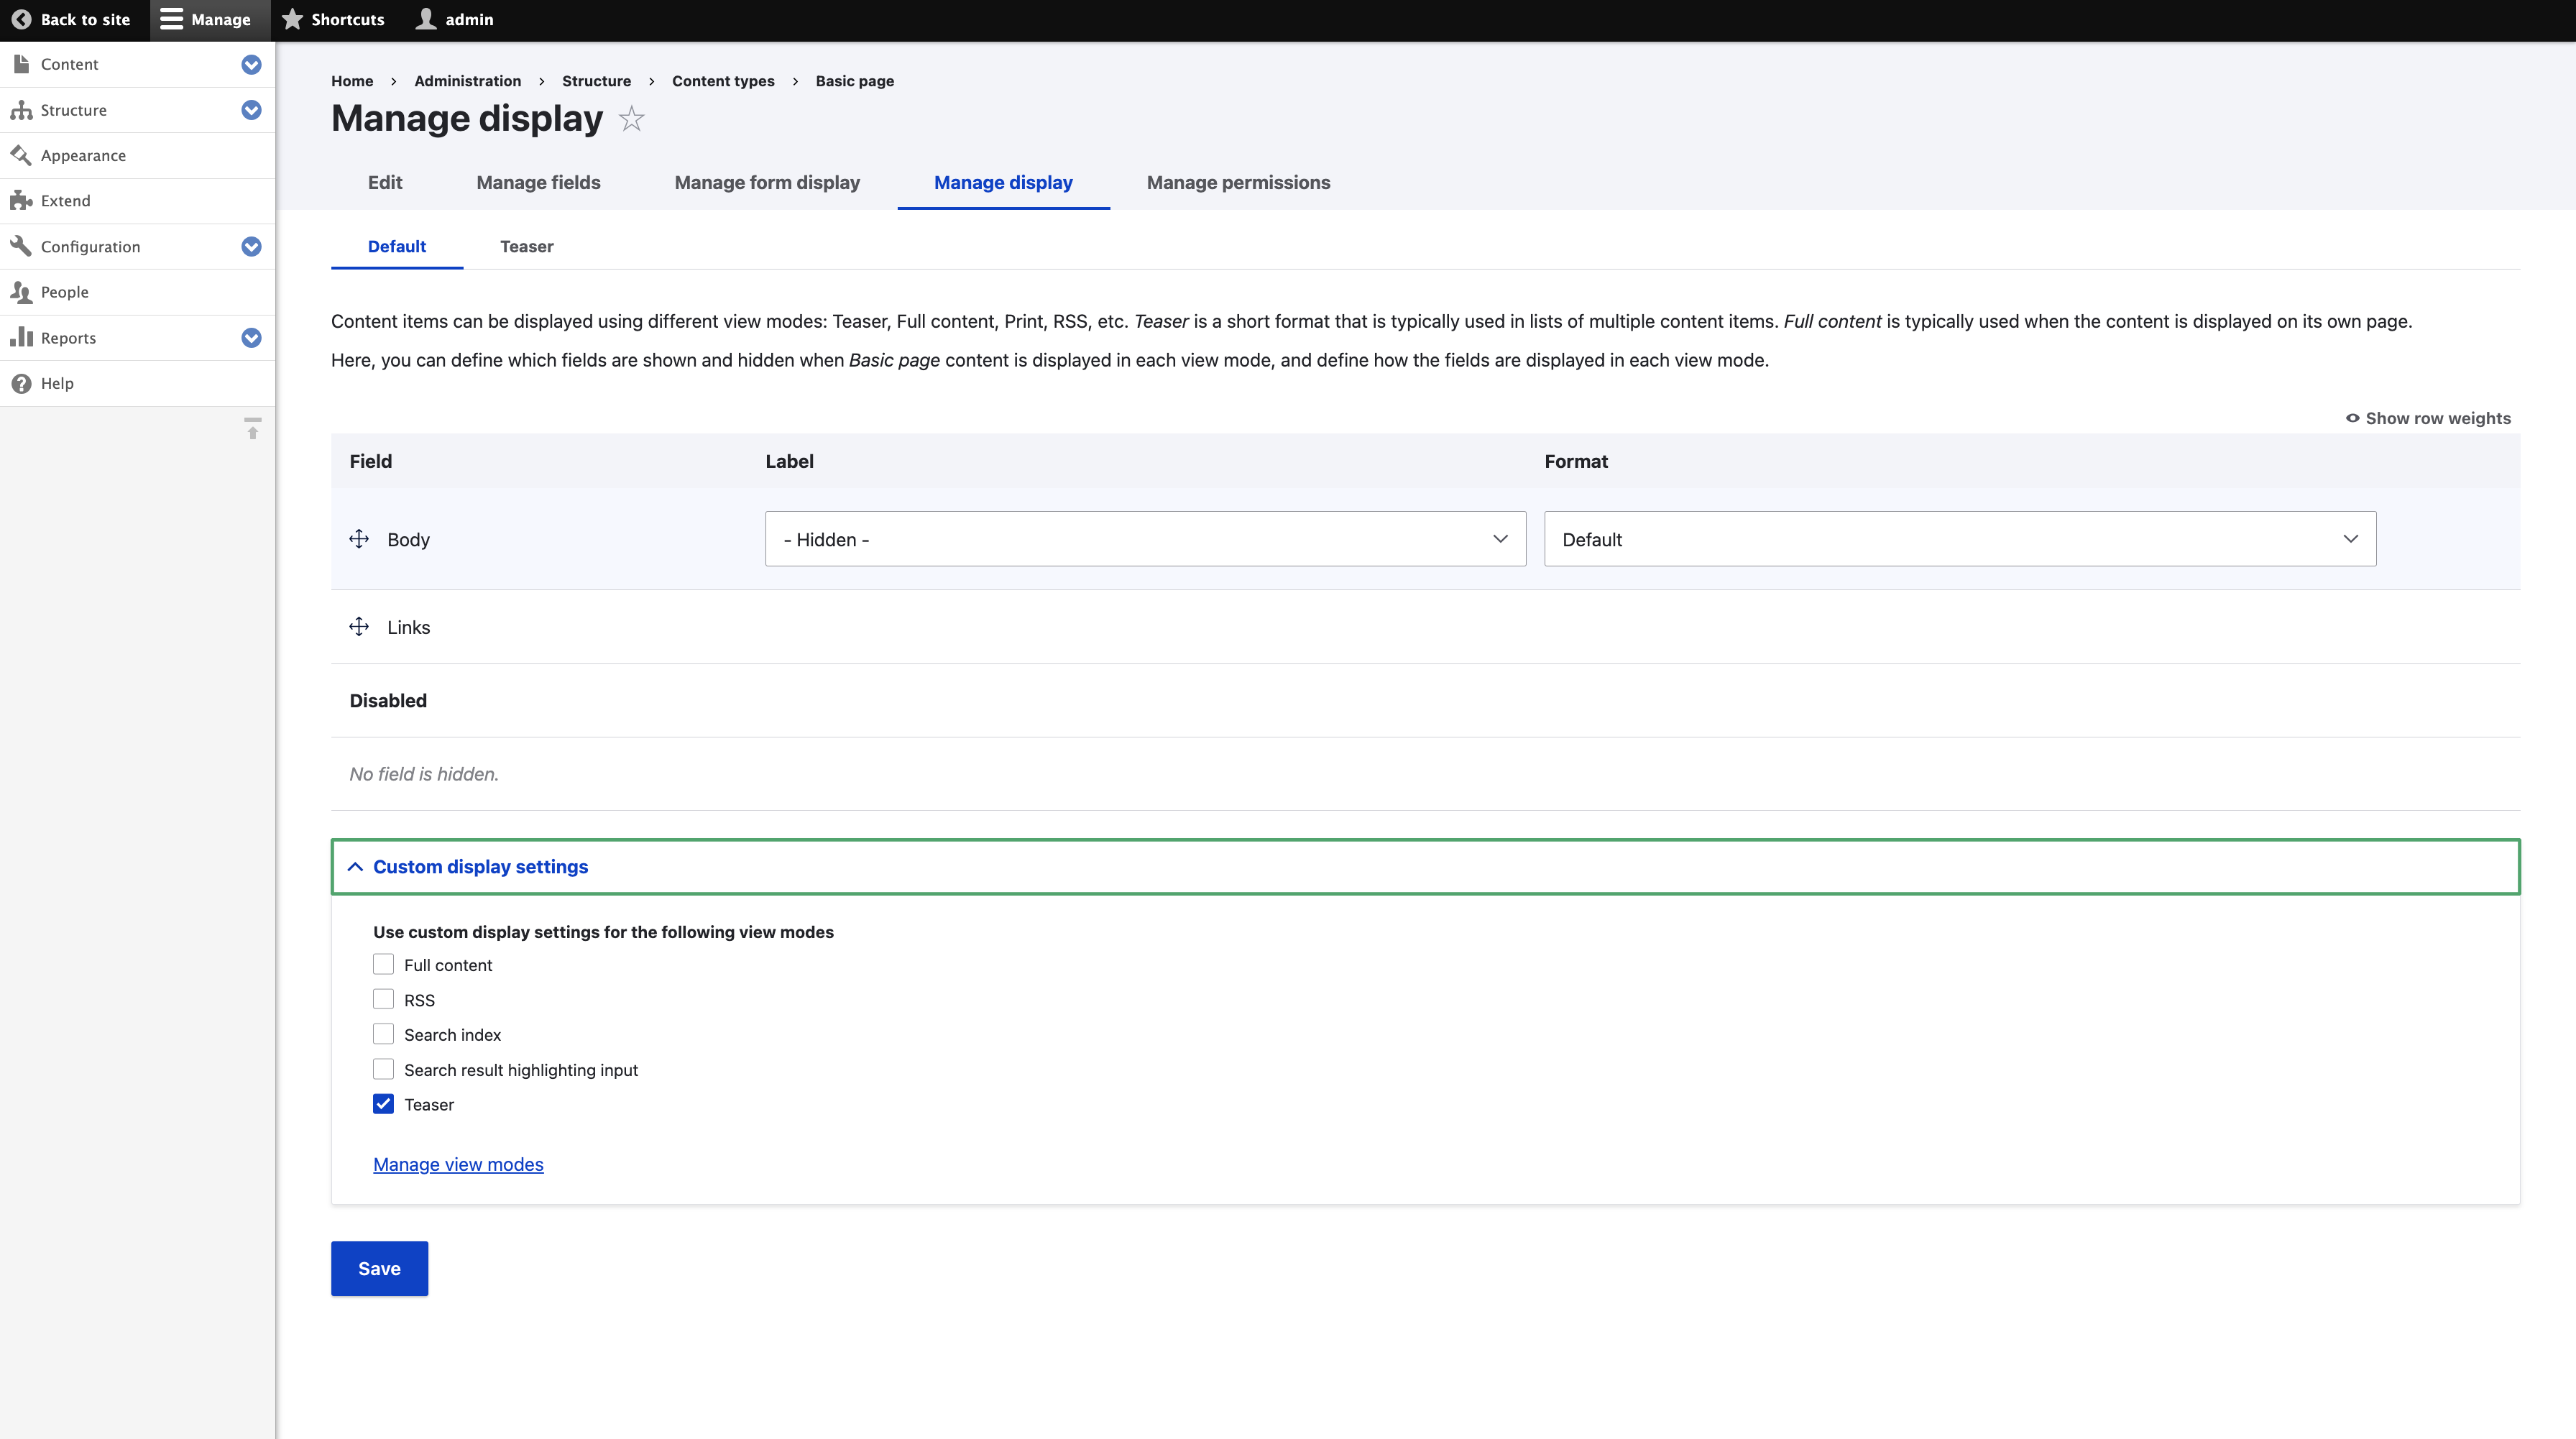
Task: Uncheck the Teaser view mode
Action: [x=383, y=1104]
